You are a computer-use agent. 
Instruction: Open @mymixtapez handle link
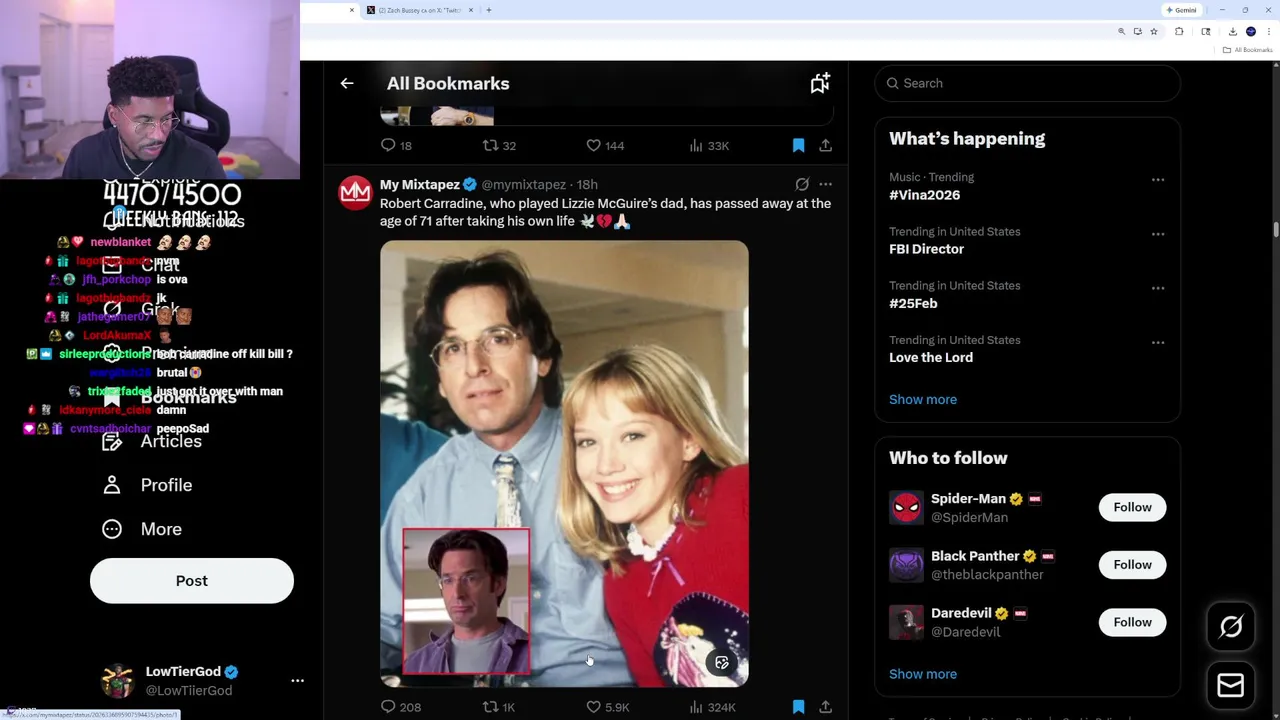(523, 185)
